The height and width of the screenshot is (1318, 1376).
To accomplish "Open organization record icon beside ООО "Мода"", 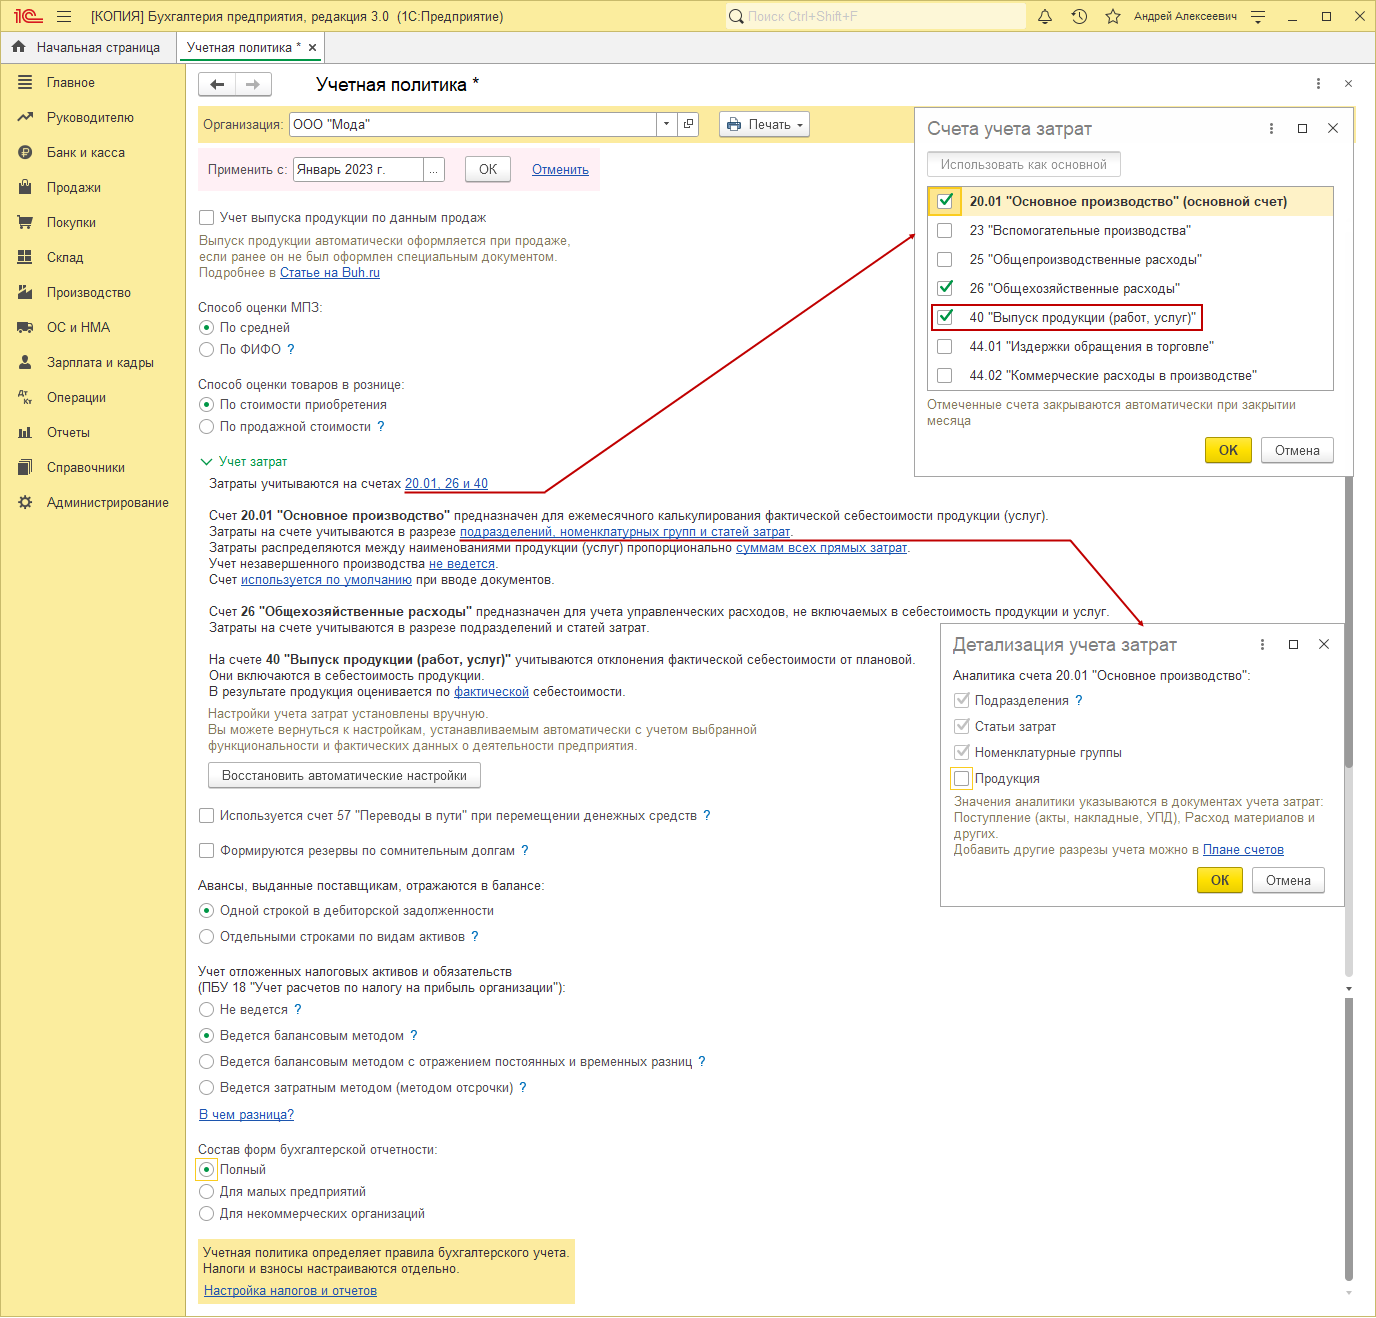I will coord(688,124).
